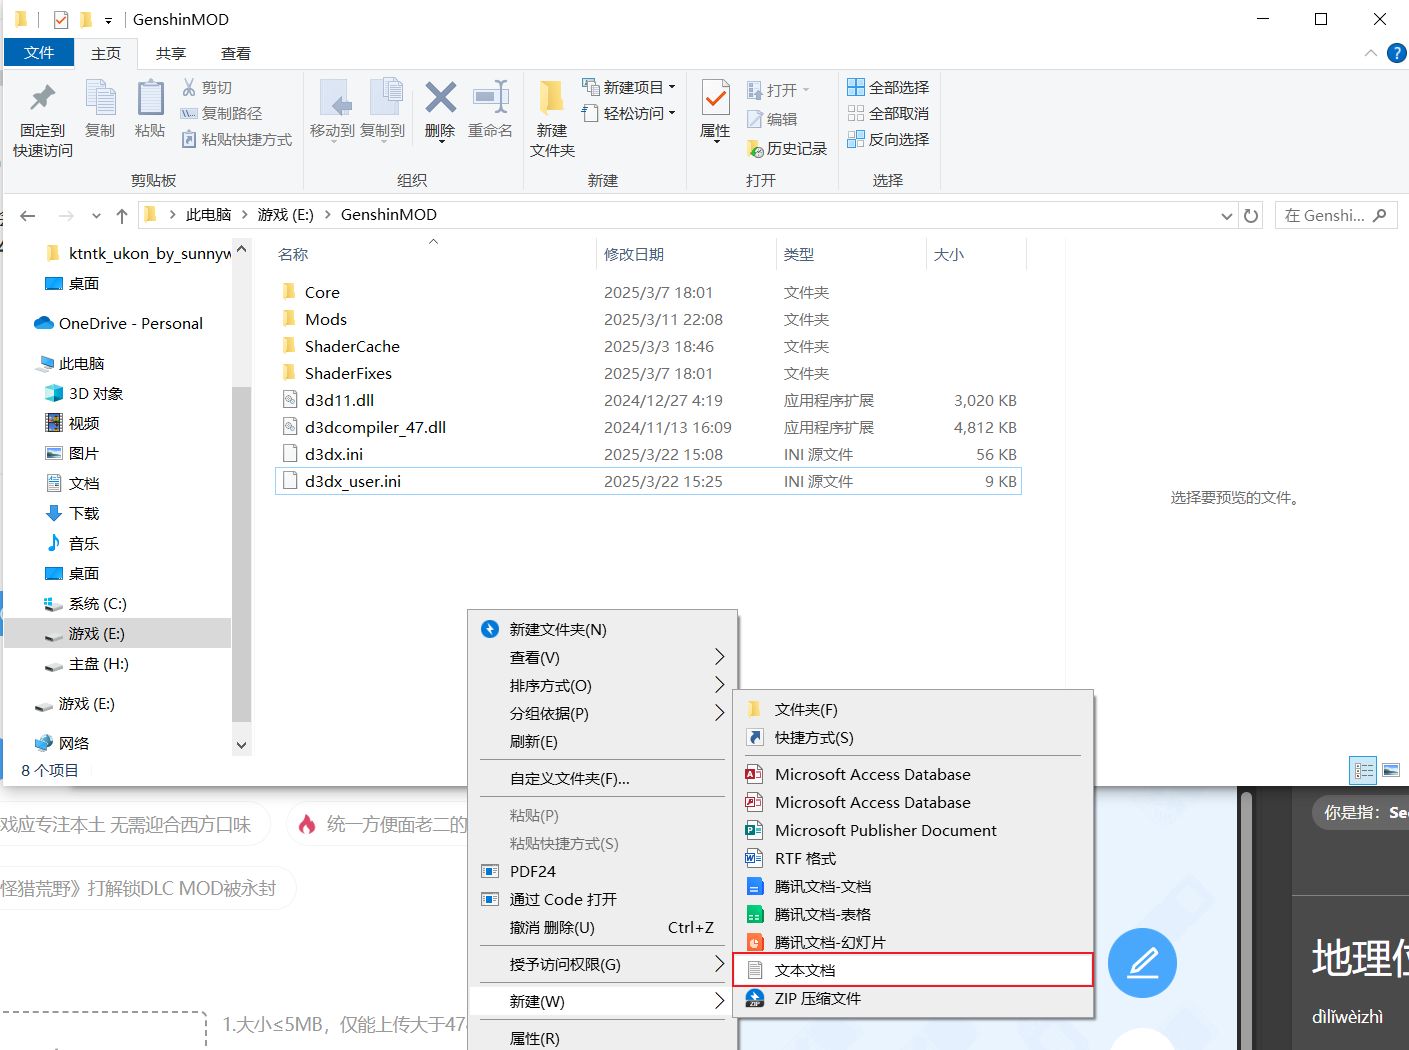Toggle details view in the status bar
This screenshot has height=1050, width=1409.
[1362, 770]
